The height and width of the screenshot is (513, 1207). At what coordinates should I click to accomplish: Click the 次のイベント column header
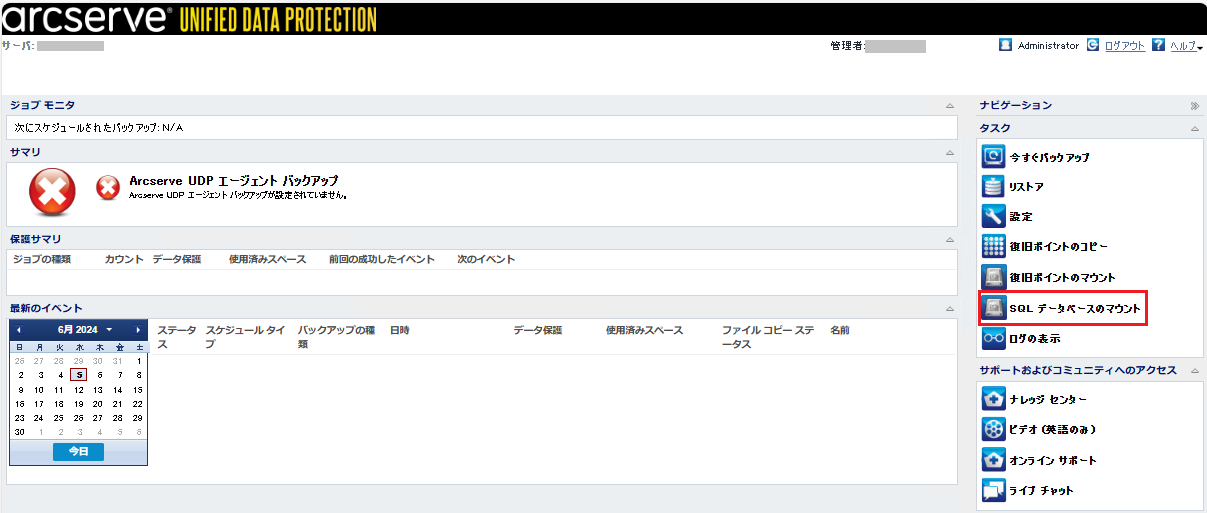click(x=486, y=259)
